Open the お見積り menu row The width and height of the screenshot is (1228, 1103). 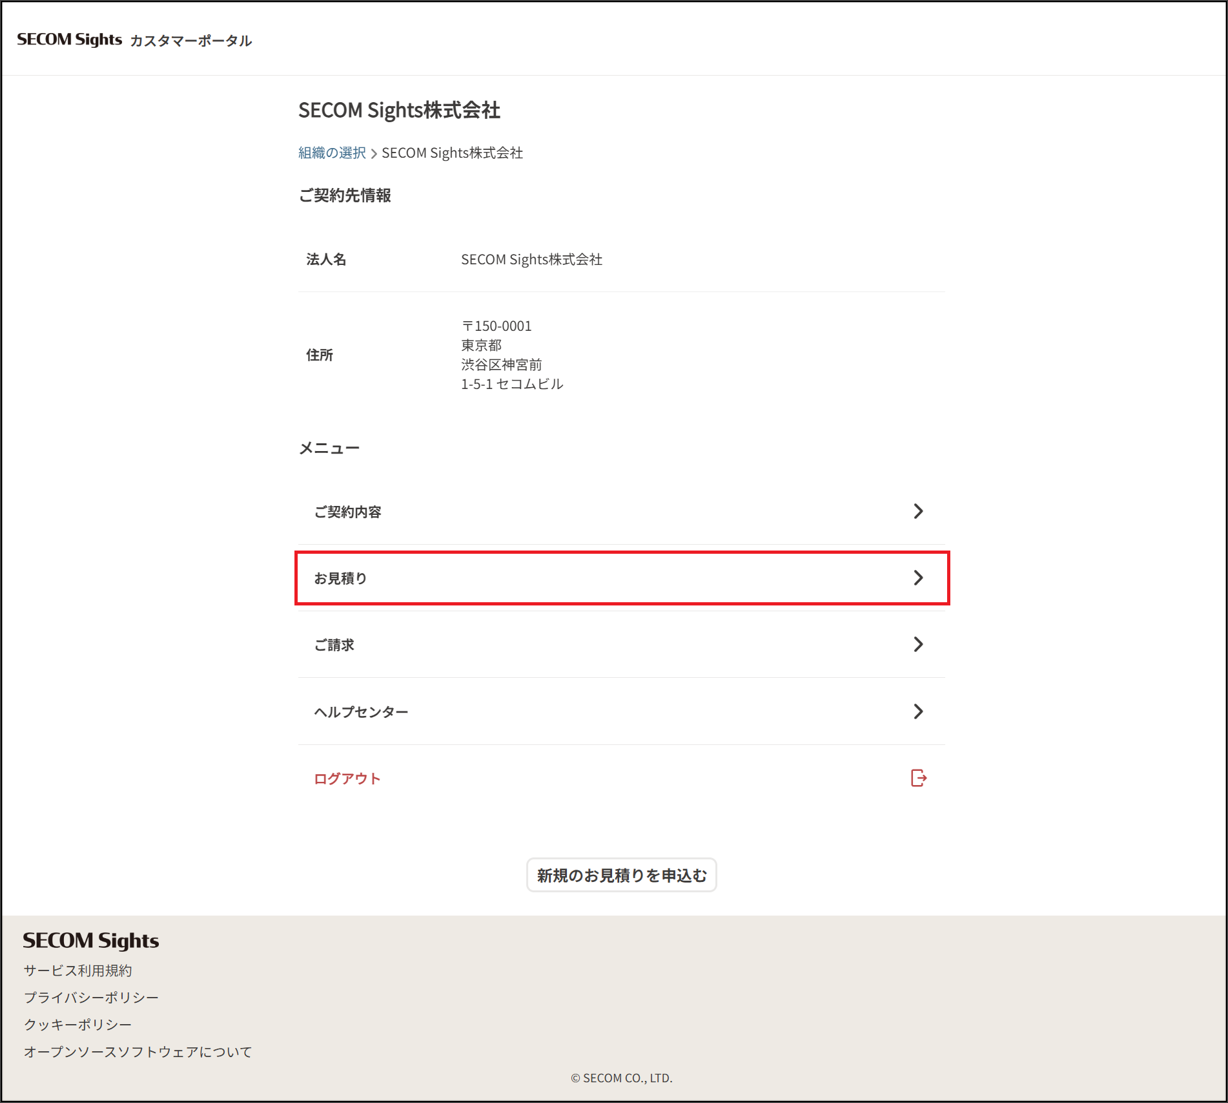pos(621,578)
